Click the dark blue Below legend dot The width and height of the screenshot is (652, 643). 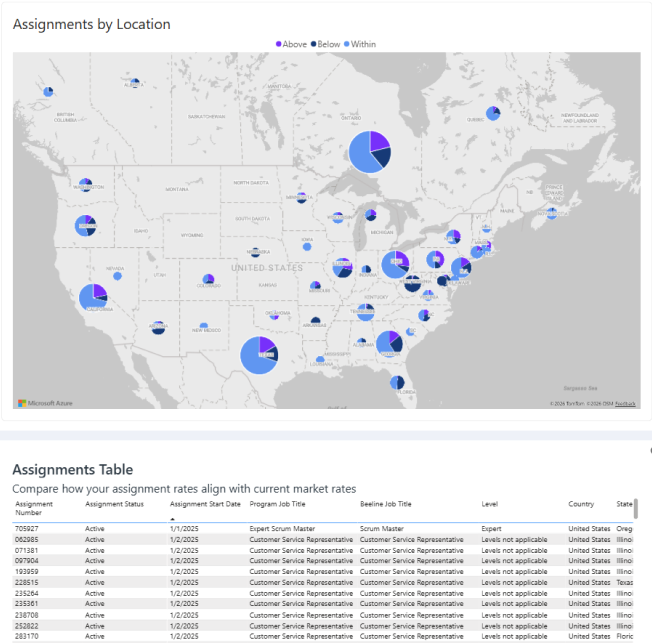click(x=314, y=44)
